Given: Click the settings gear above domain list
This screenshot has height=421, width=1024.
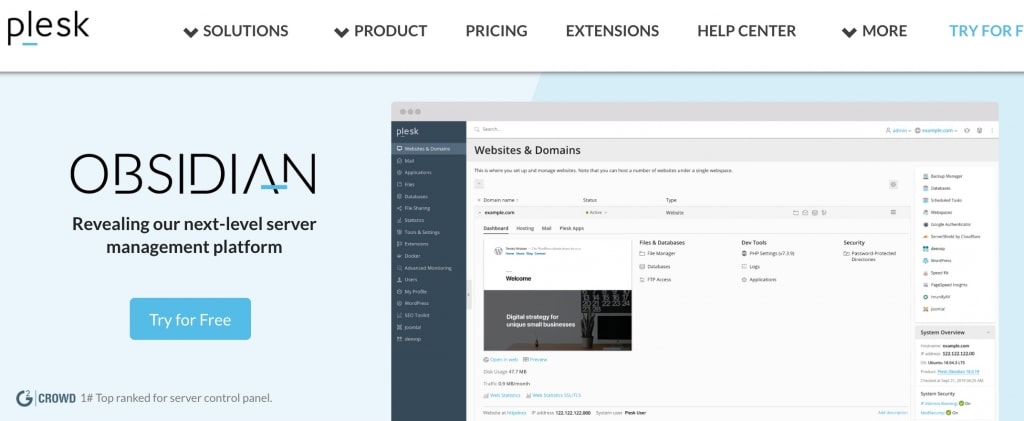Looking at the screenshot, I should (893, 185).
